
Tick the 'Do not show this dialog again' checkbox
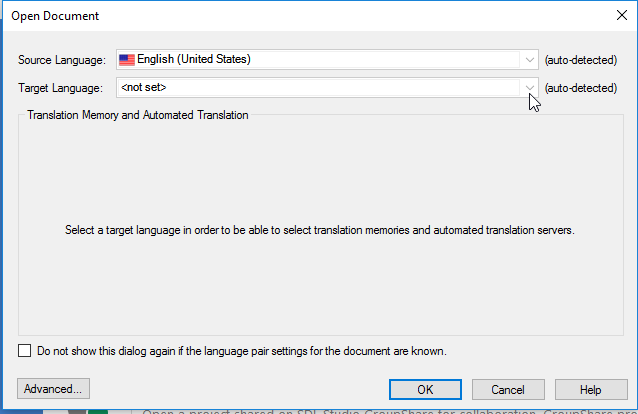[24, 350]
